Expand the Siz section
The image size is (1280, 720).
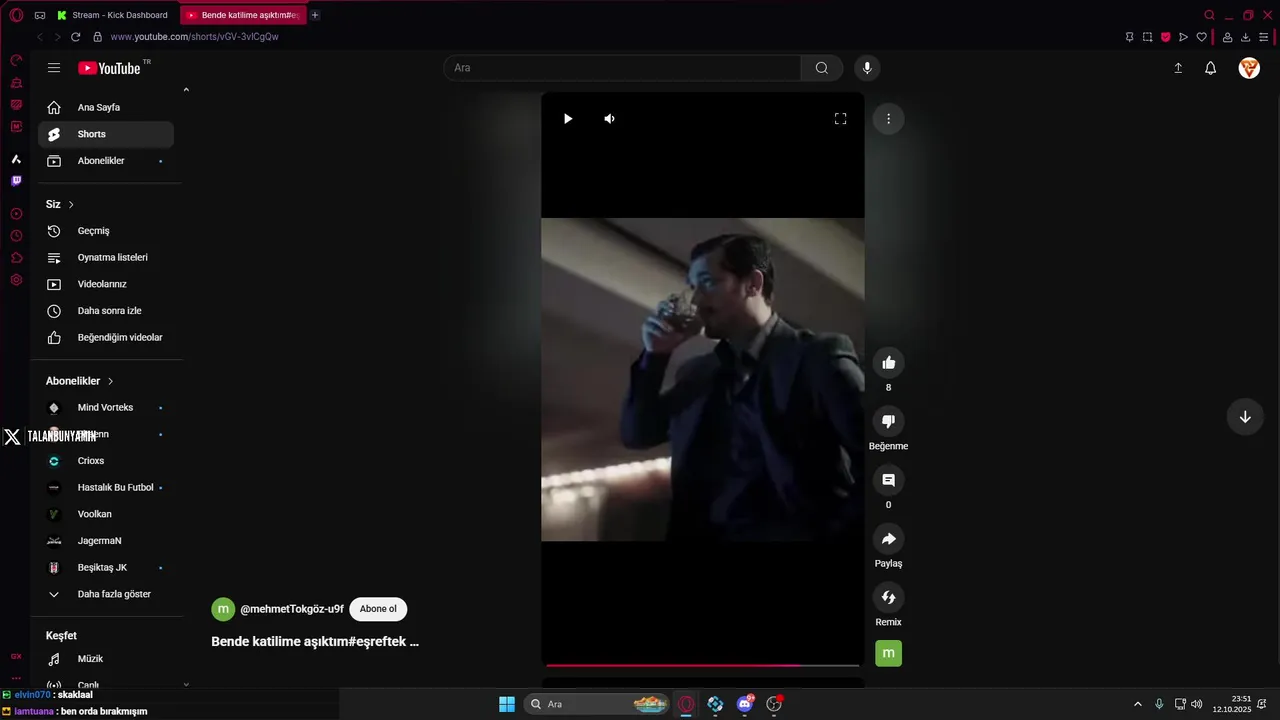[60, 204]
